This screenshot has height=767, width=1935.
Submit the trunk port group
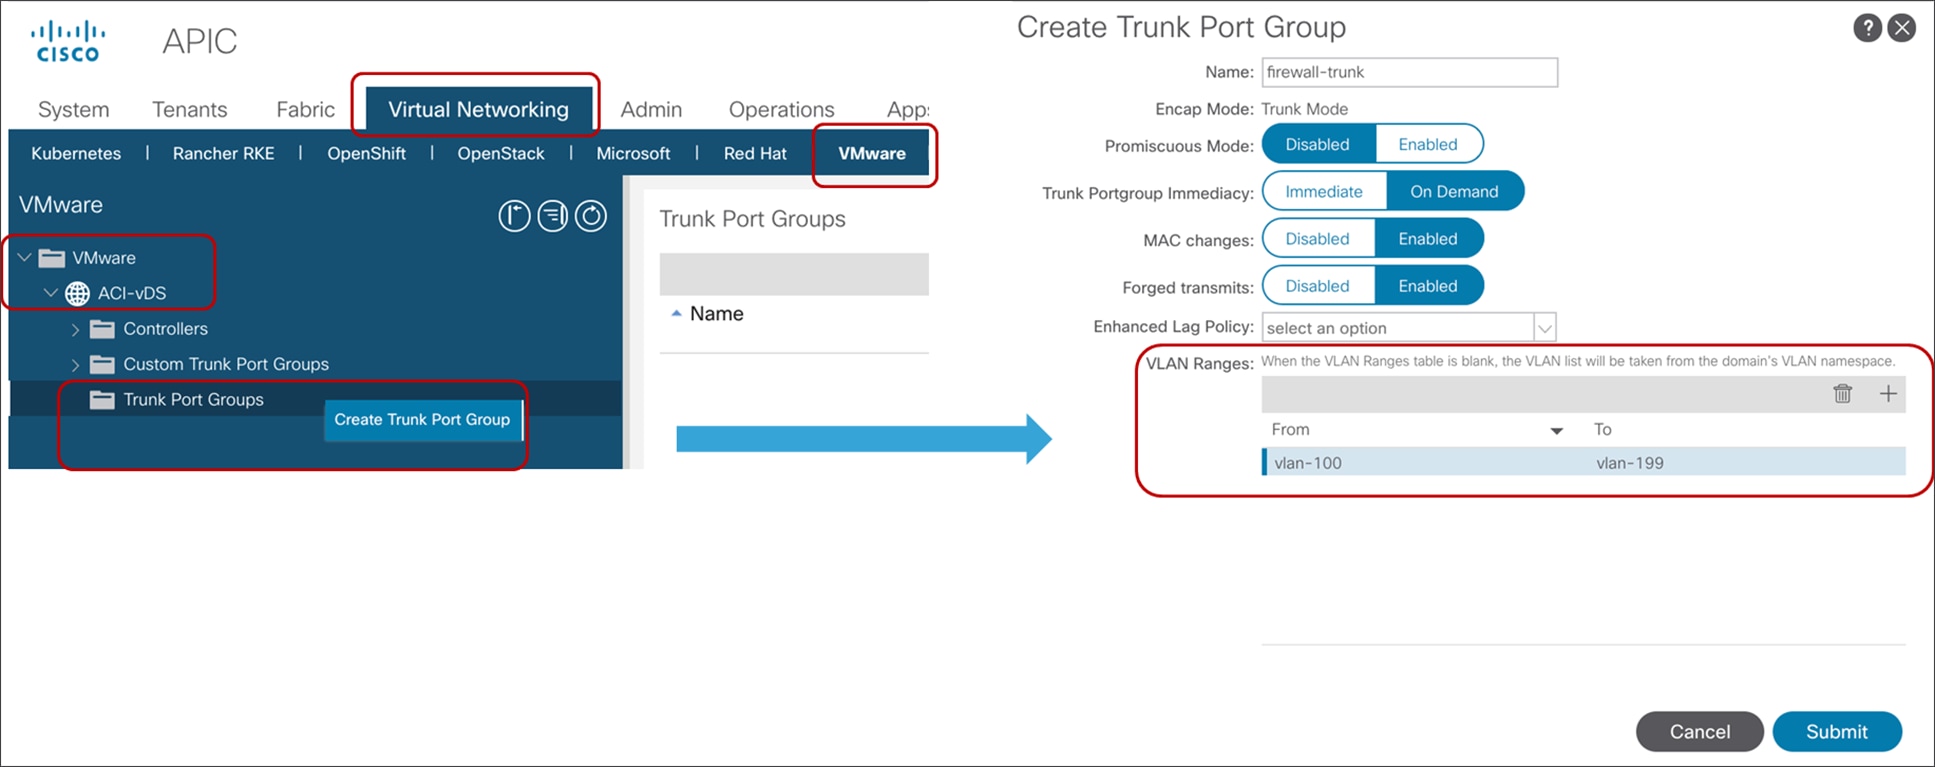1836,731
